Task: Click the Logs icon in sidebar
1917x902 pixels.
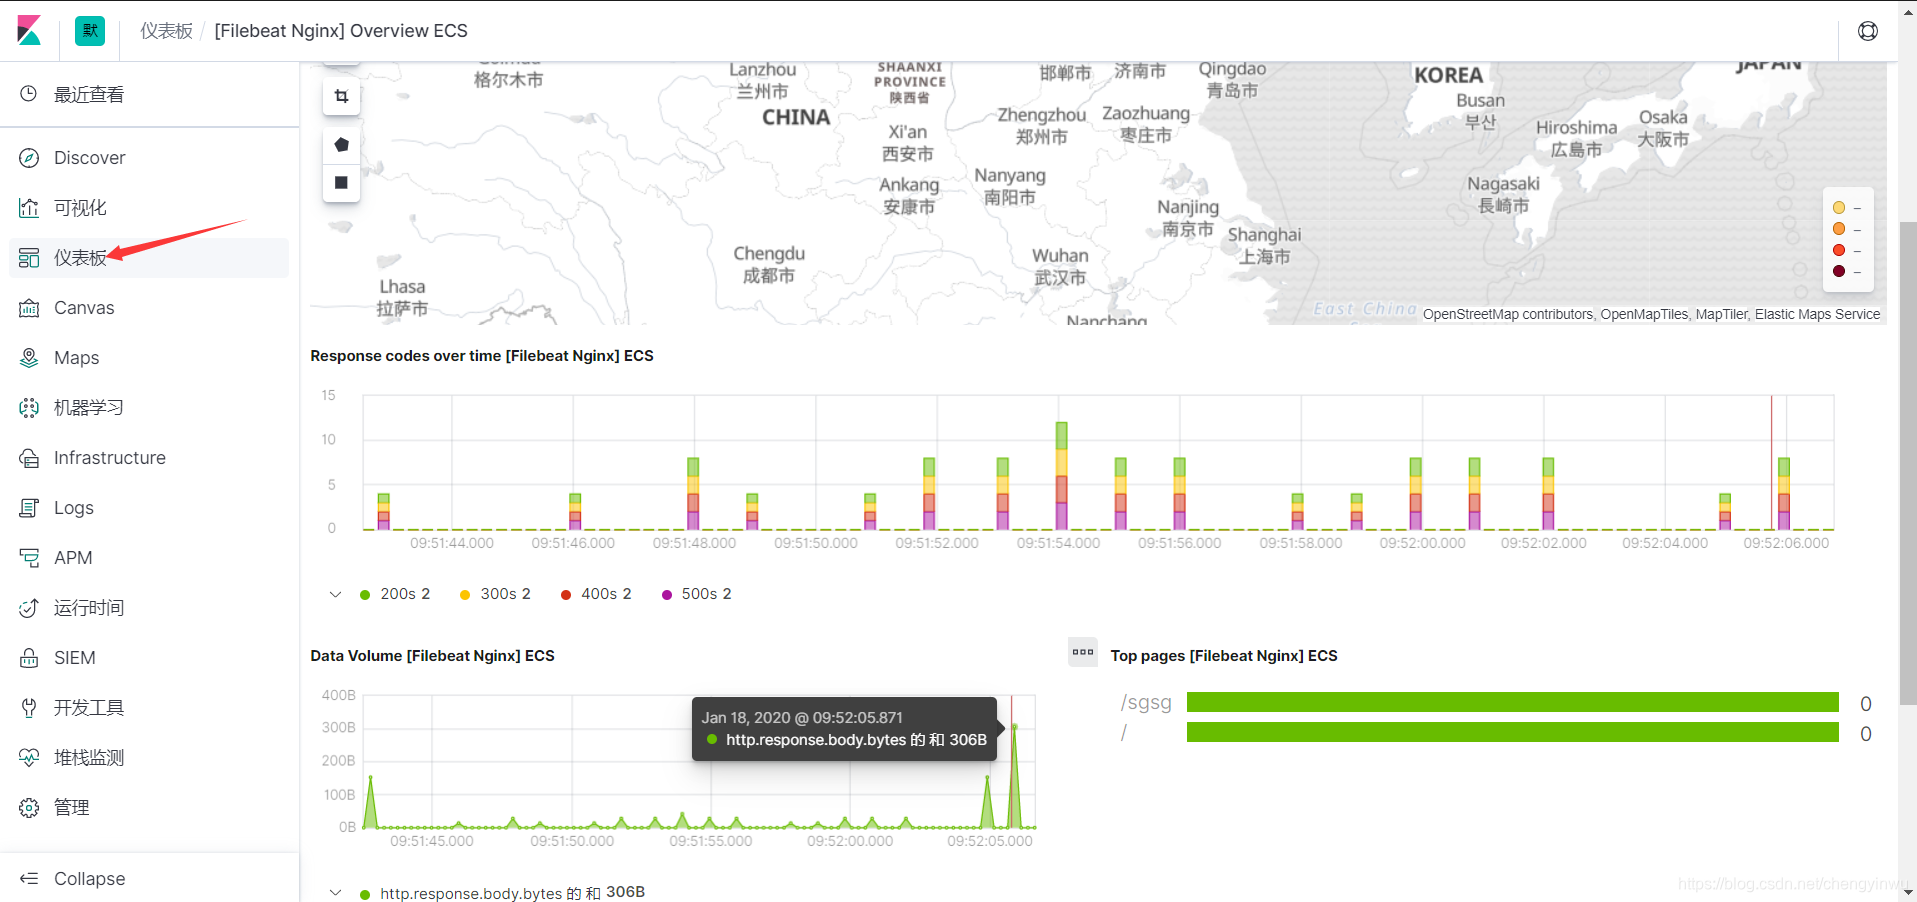Action: [x=29, y=508]
